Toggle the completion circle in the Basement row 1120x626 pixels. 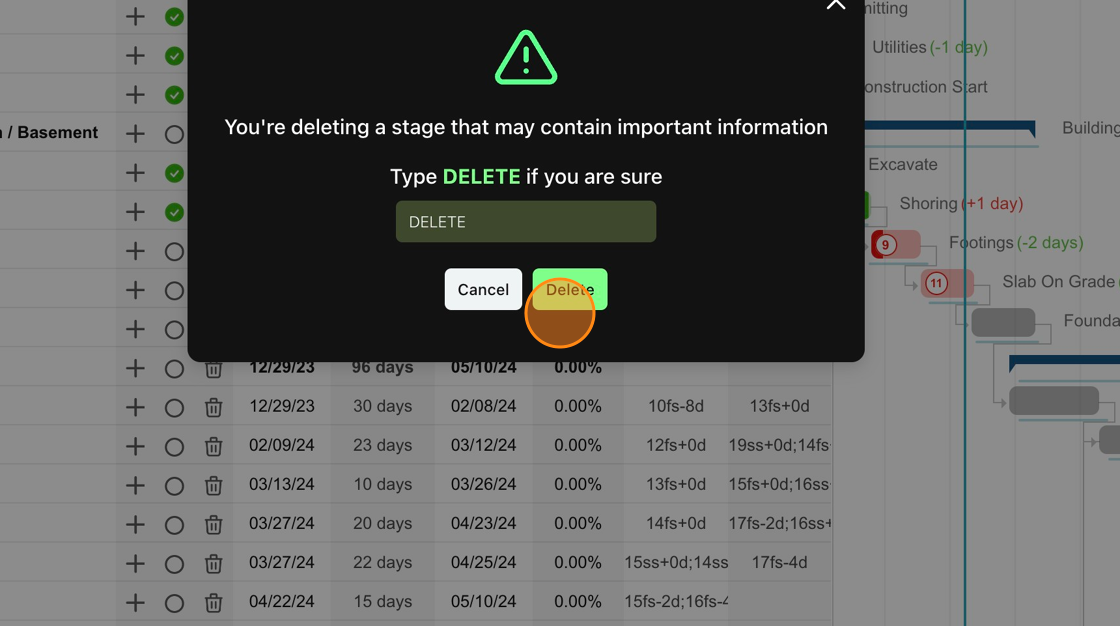click(174, 134)
